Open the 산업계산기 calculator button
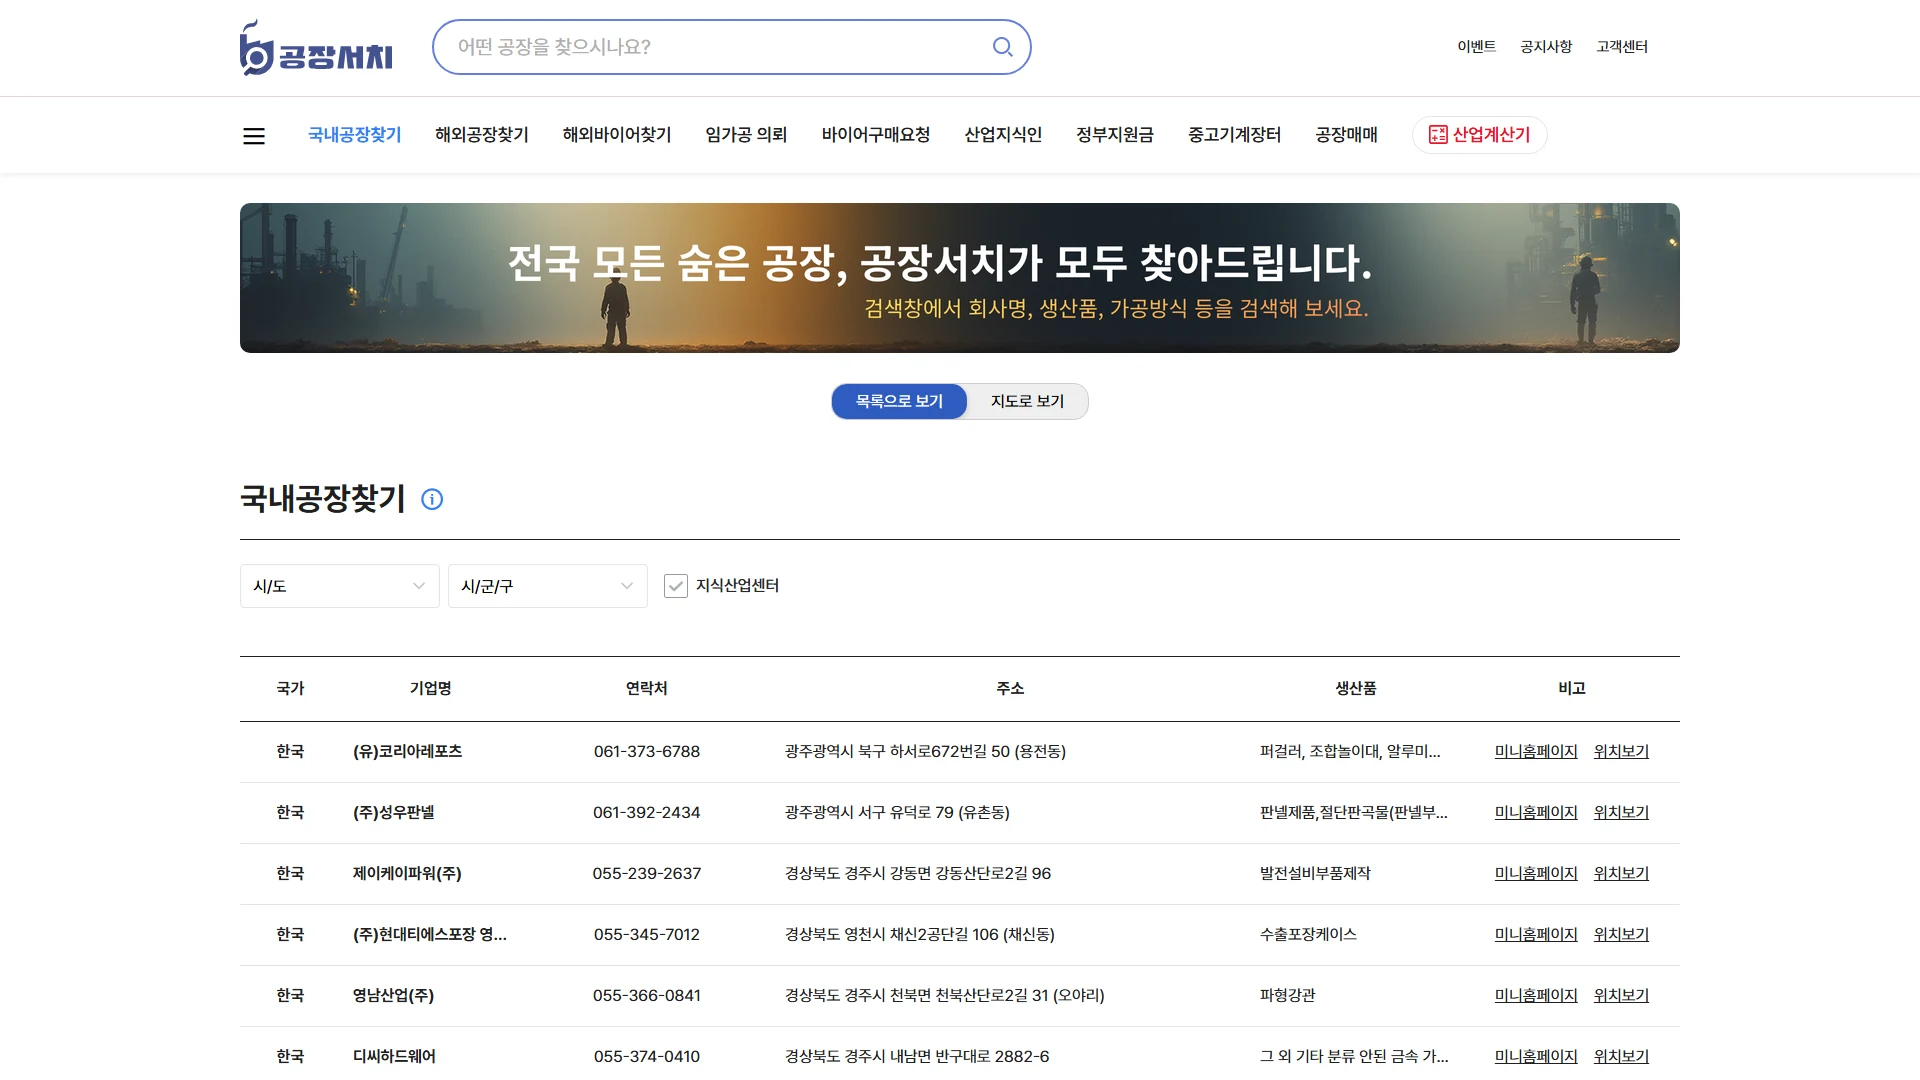Viewport: 1920px width, 1080px height. coord(1479,135)
